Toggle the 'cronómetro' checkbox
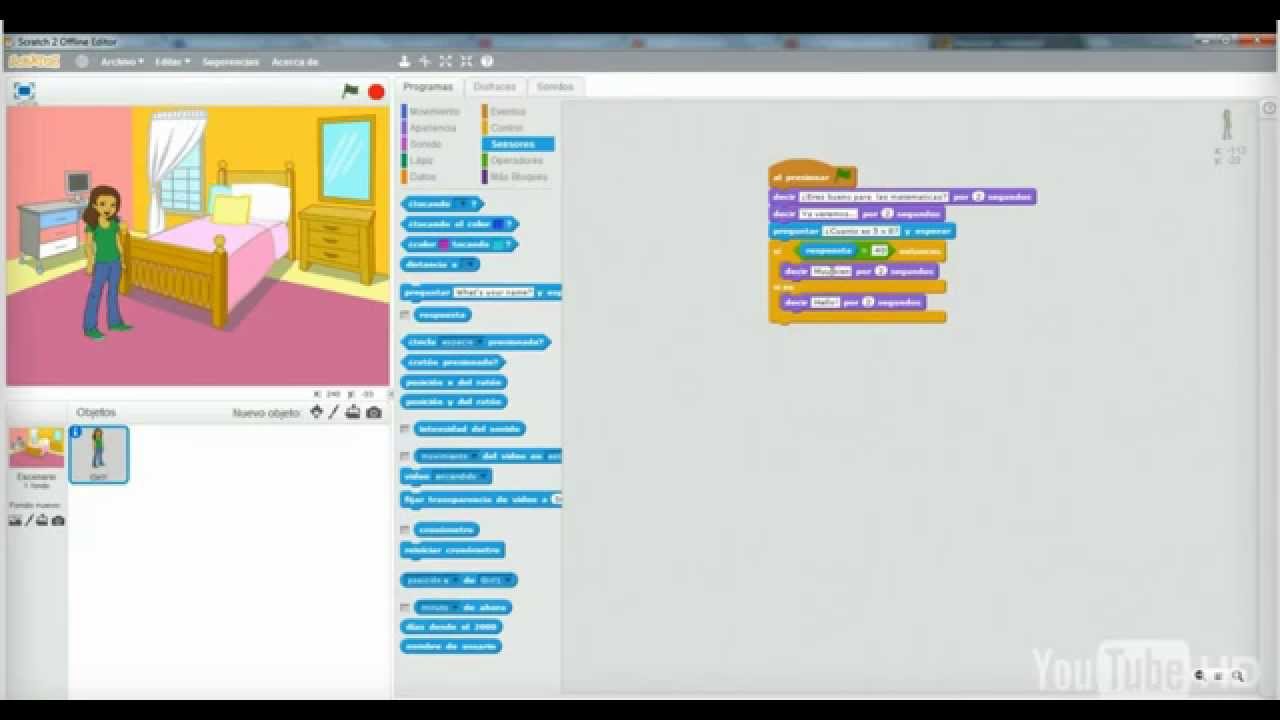The image size is (1280, 720). click(405, 529)
